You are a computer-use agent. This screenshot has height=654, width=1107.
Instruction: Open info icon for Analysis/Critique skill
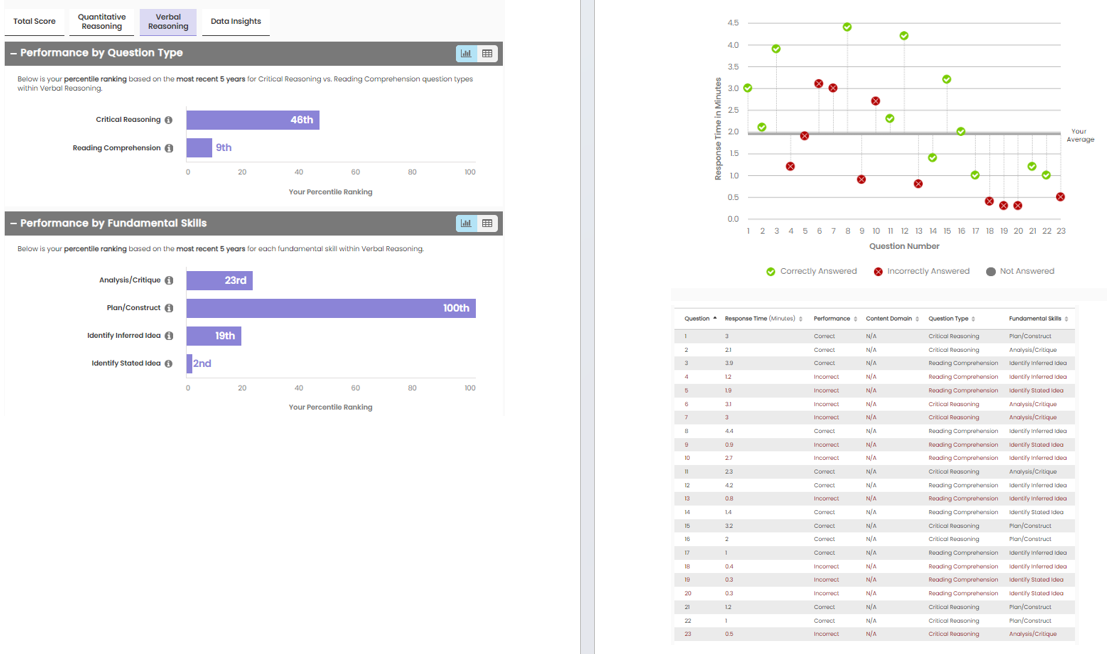pos(168,281)
